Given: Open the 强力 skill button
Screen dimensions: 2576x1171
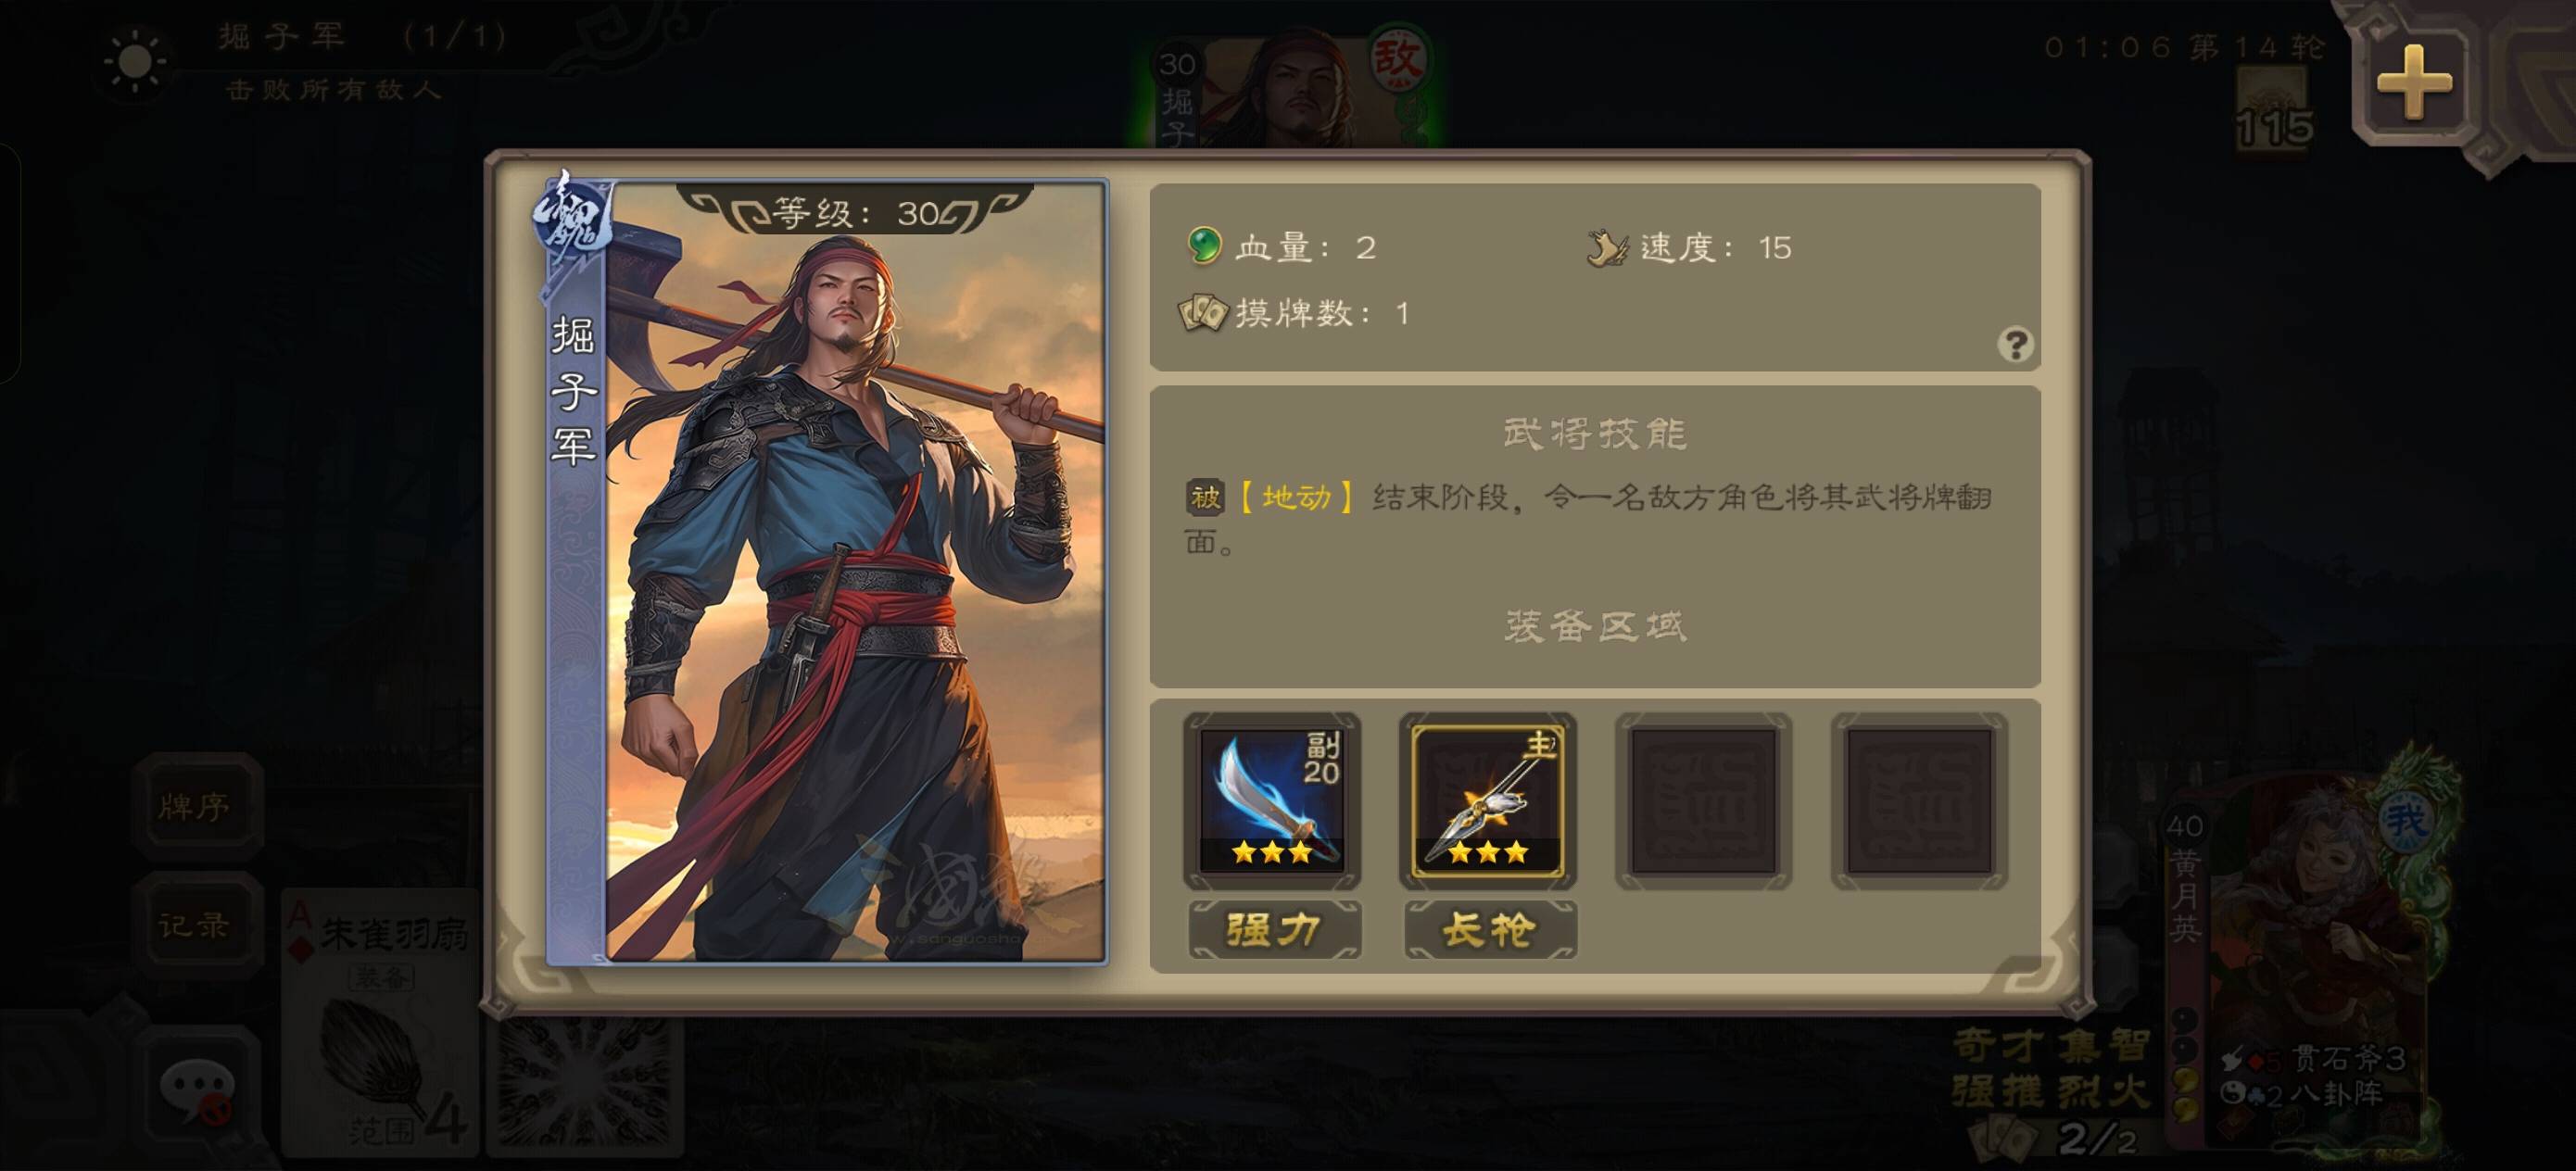Looking at the screenshot, I should (x=1273, y=930).
